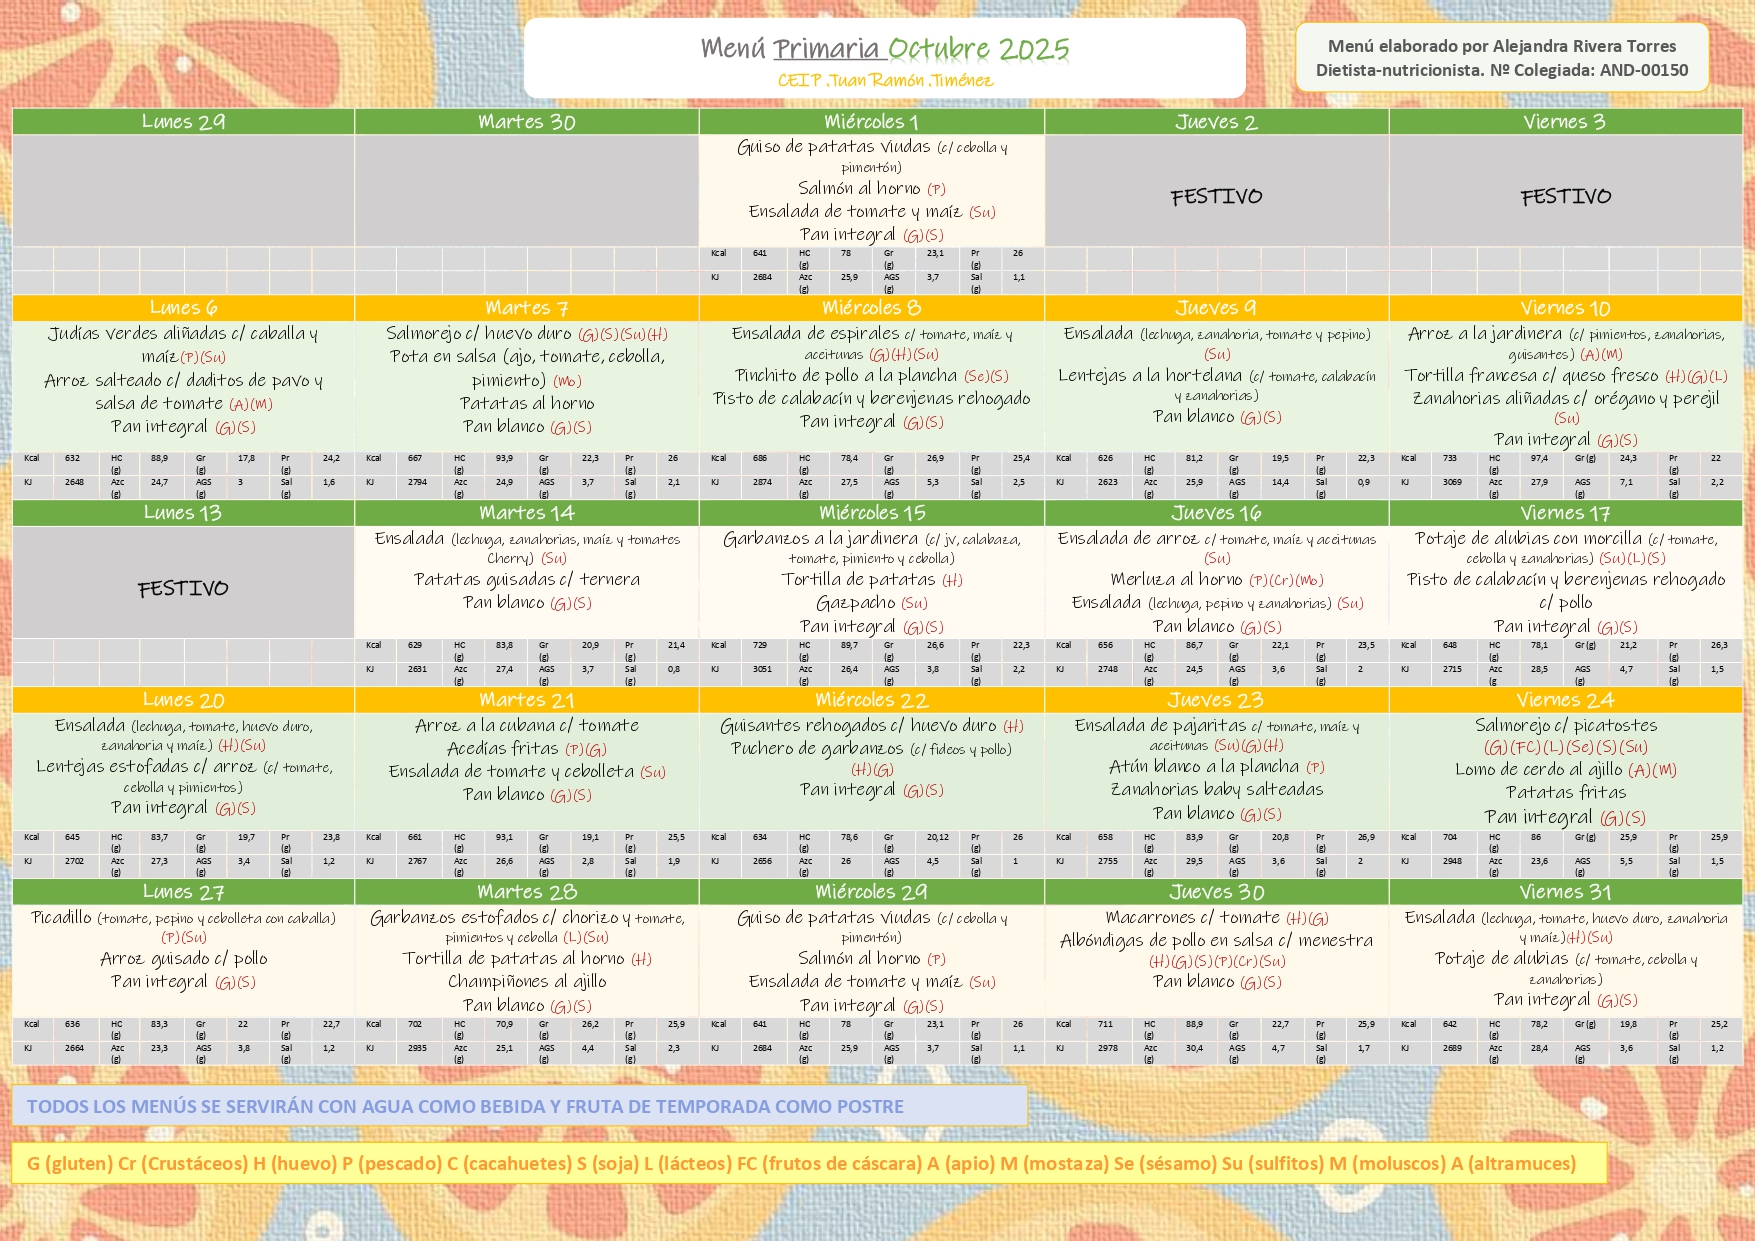
Task: Click Salmorejo c/ huevo duro on Martes 7
Action: (x=479, y=334)
